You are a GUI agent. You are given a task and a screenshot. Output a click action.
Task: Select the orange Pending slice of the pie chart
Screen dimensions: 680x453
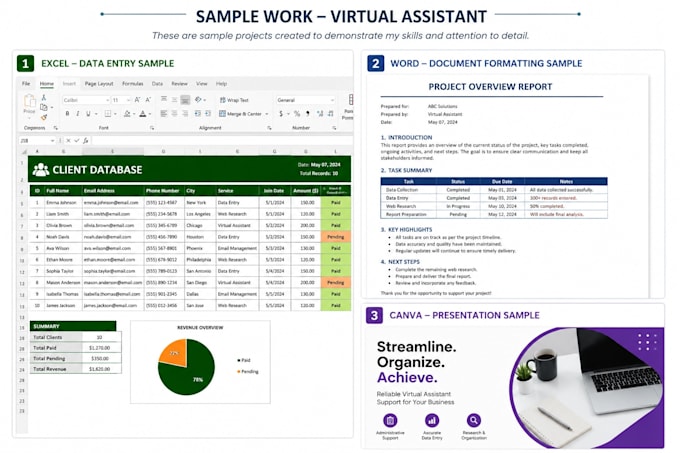pyautogui.click(x=175, y=351)
